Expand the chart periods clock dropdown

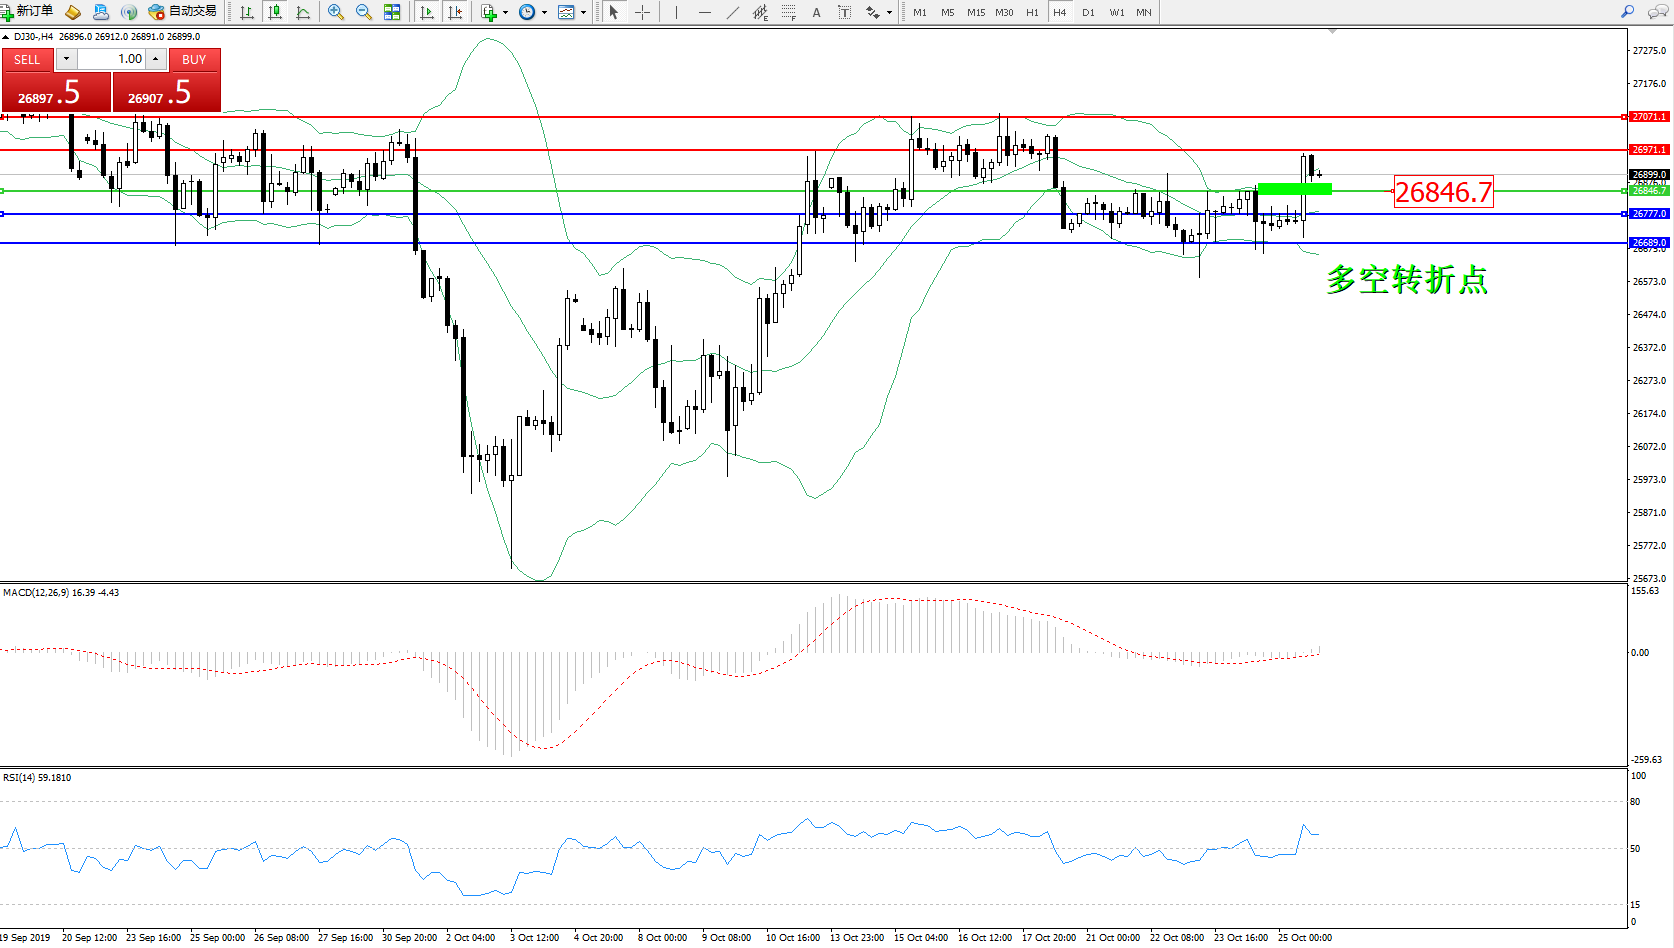(544, 13)
